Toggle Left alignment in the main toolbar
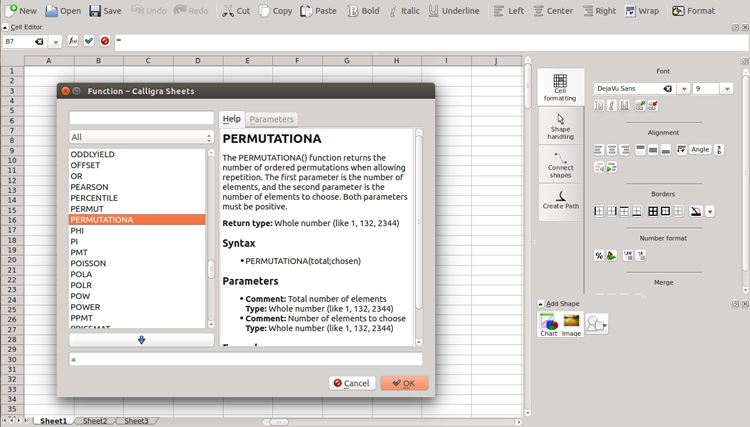The image size is (750, 427). 509,11
